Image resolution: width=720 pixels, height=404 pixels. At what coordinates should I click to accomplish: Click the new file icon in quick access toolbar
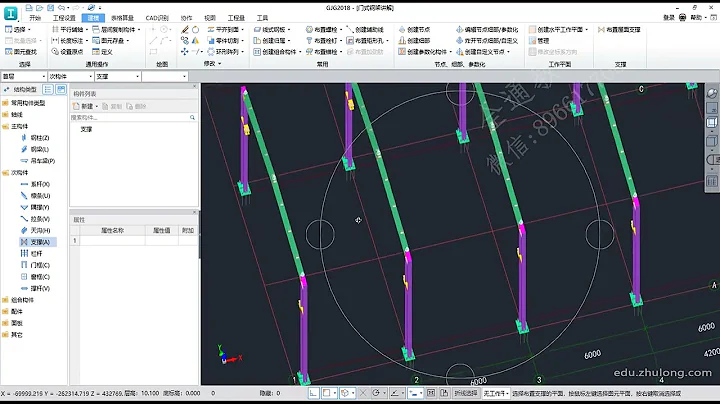pos(29,7)
